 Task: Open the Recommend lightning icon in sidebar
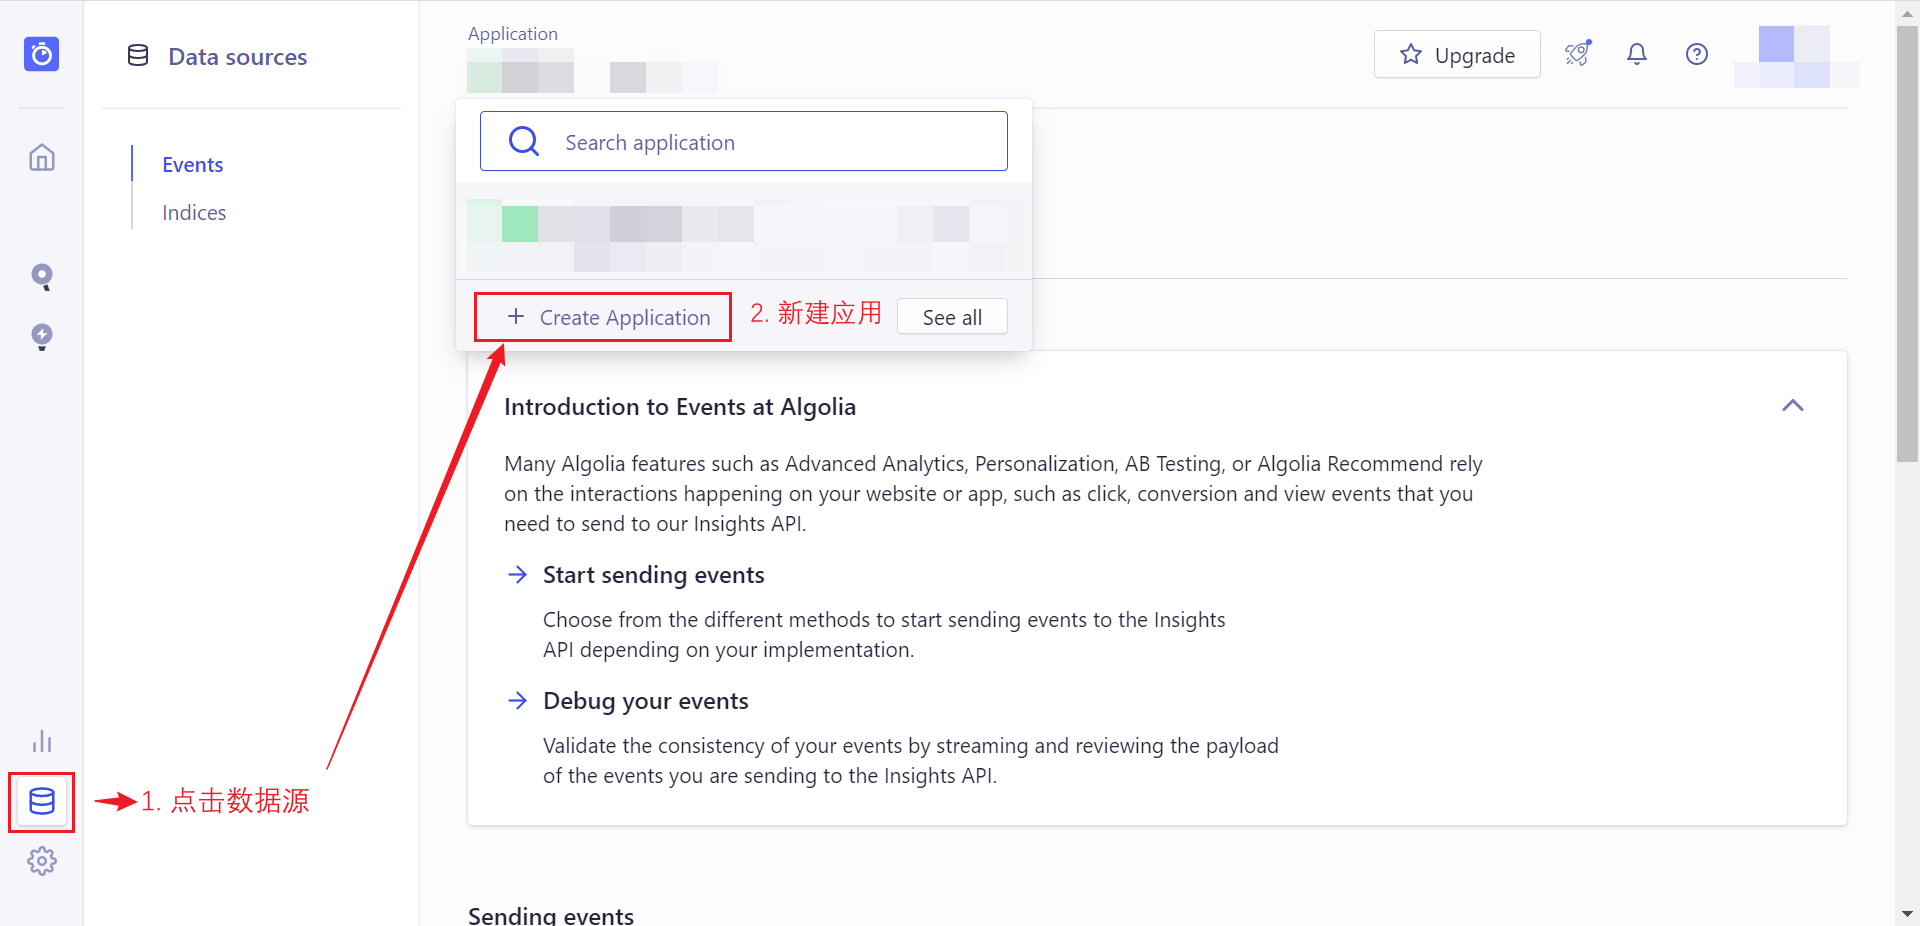tap(42, 337)
